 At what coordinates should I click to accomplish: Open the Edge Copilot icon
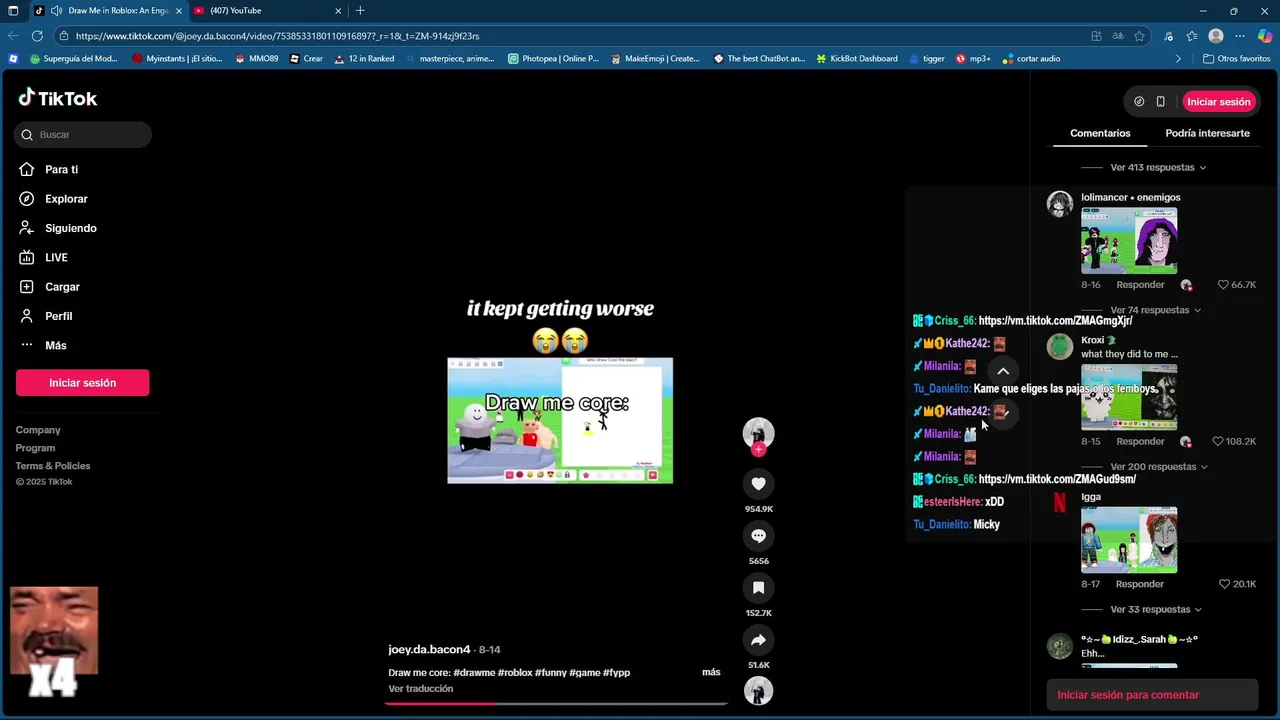point(1264,36)
